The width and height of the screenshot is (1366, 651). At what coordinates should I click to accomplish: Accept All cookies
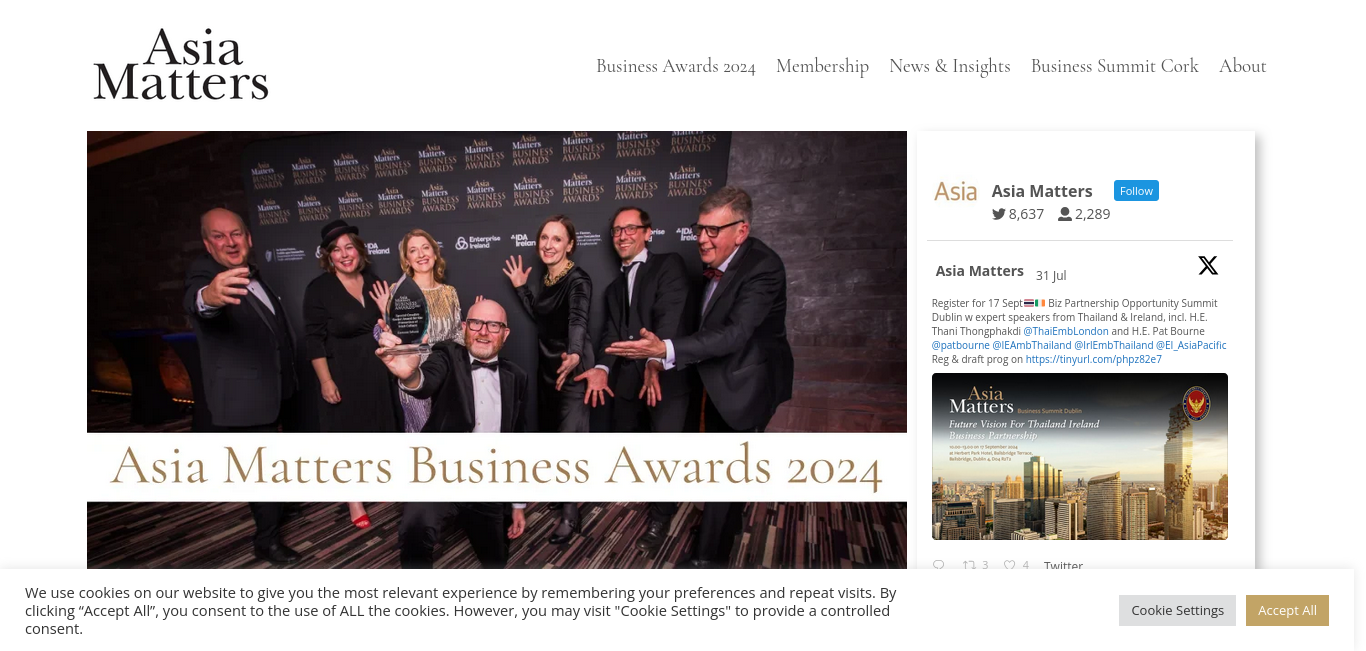coord(1287,610)
